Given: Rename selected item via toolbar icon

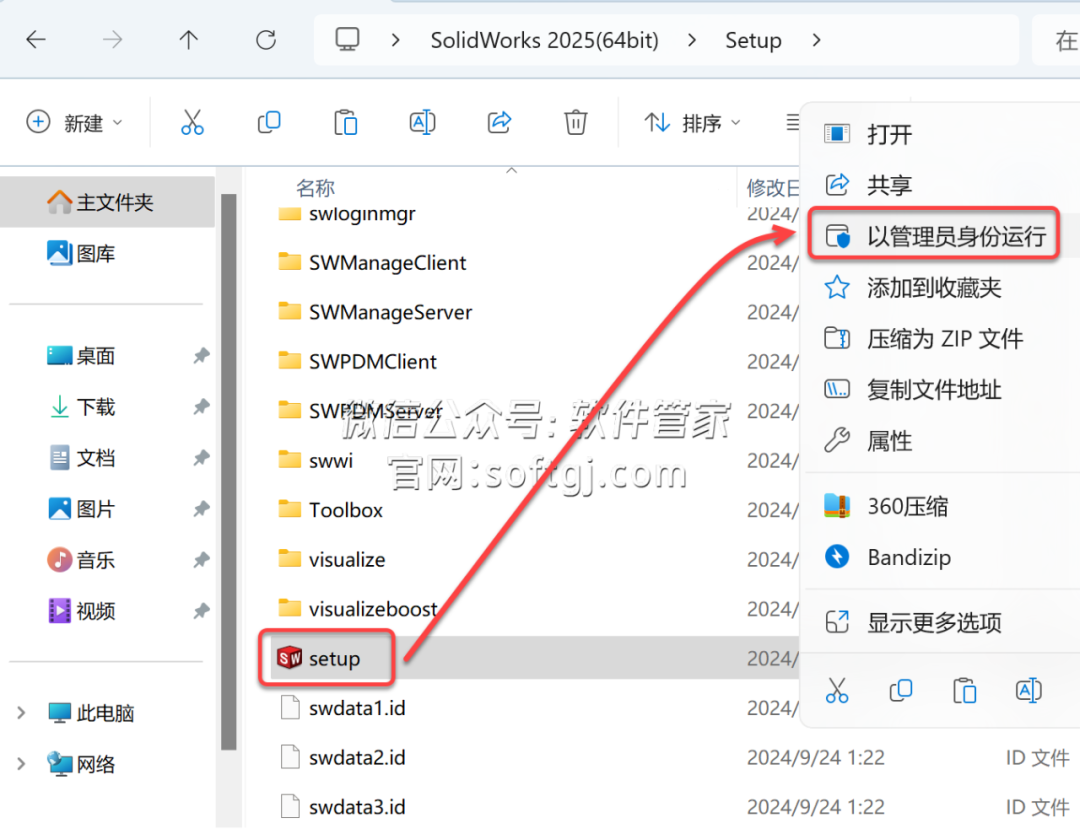Looking at the screenshot, I should click(422, 123).
